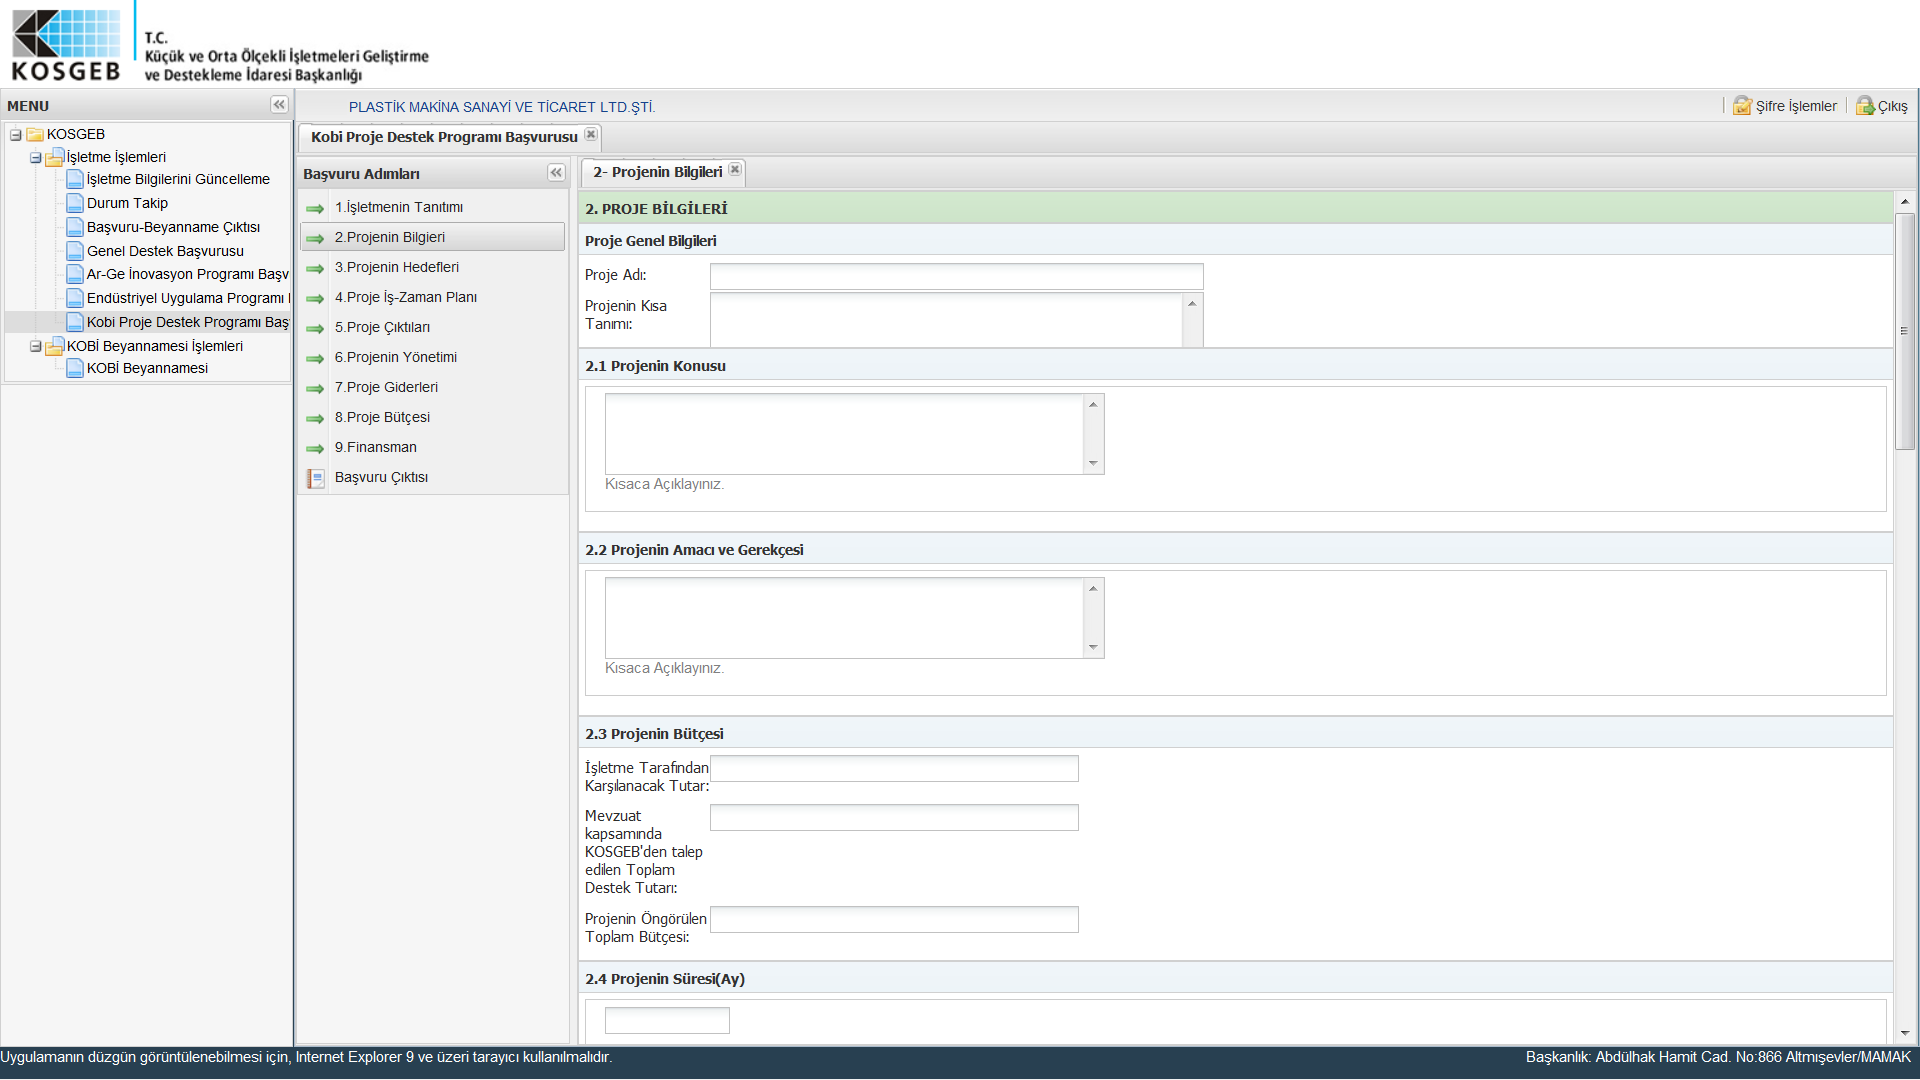
Task: Open Ar-Ge İnovasyon Programı Başvurusu tree item
Action: [x=187, y=274]
